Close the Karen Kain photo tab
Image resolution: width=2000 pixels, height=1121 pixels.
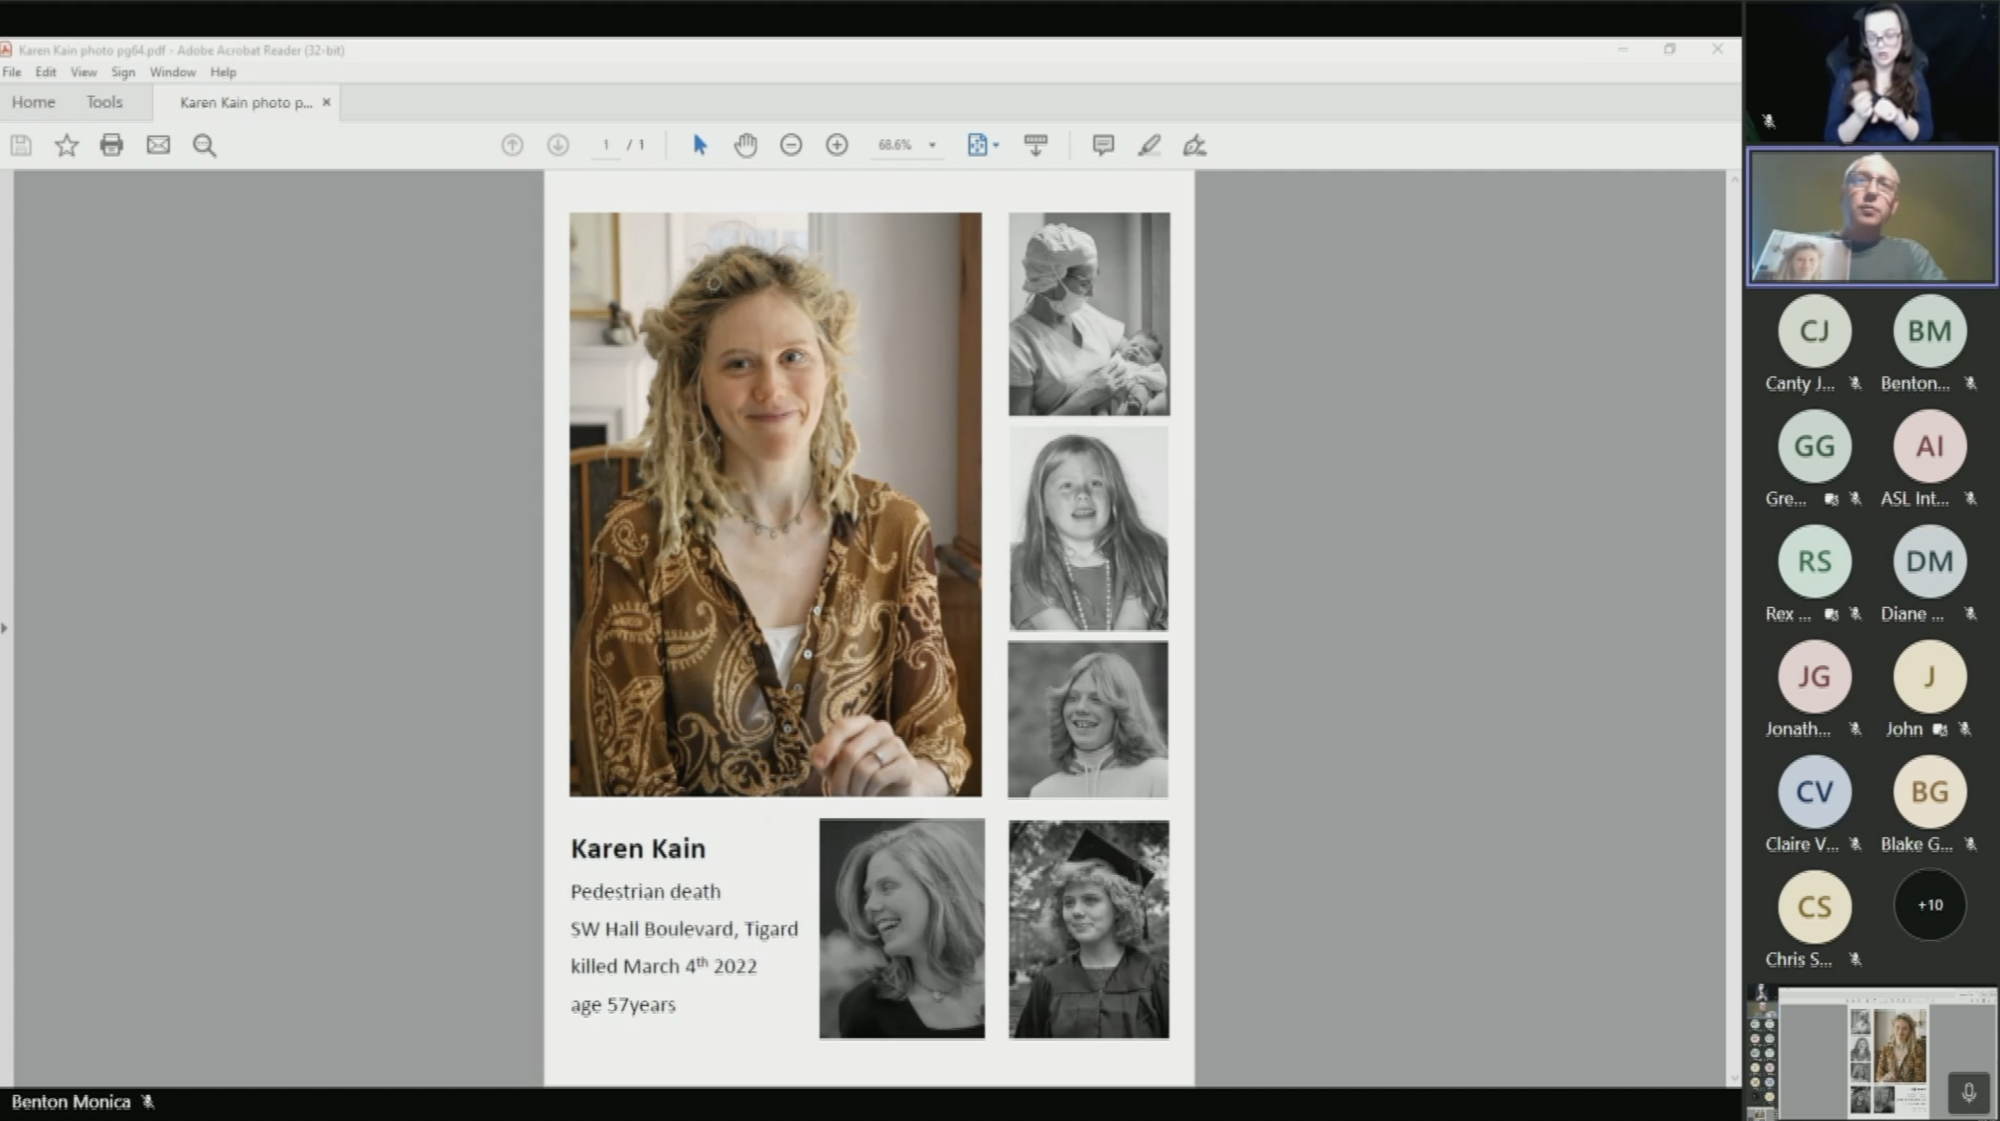pos(326,102)
